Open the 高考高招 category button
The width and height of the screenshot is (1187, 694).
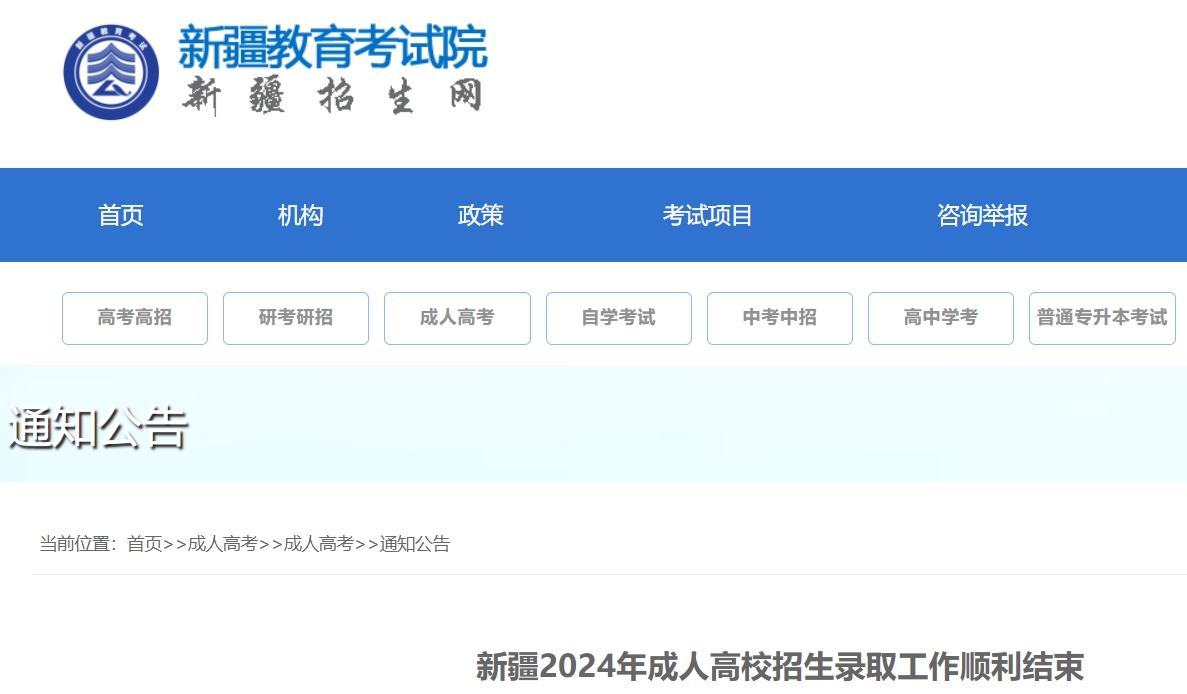tap(135, 318)
